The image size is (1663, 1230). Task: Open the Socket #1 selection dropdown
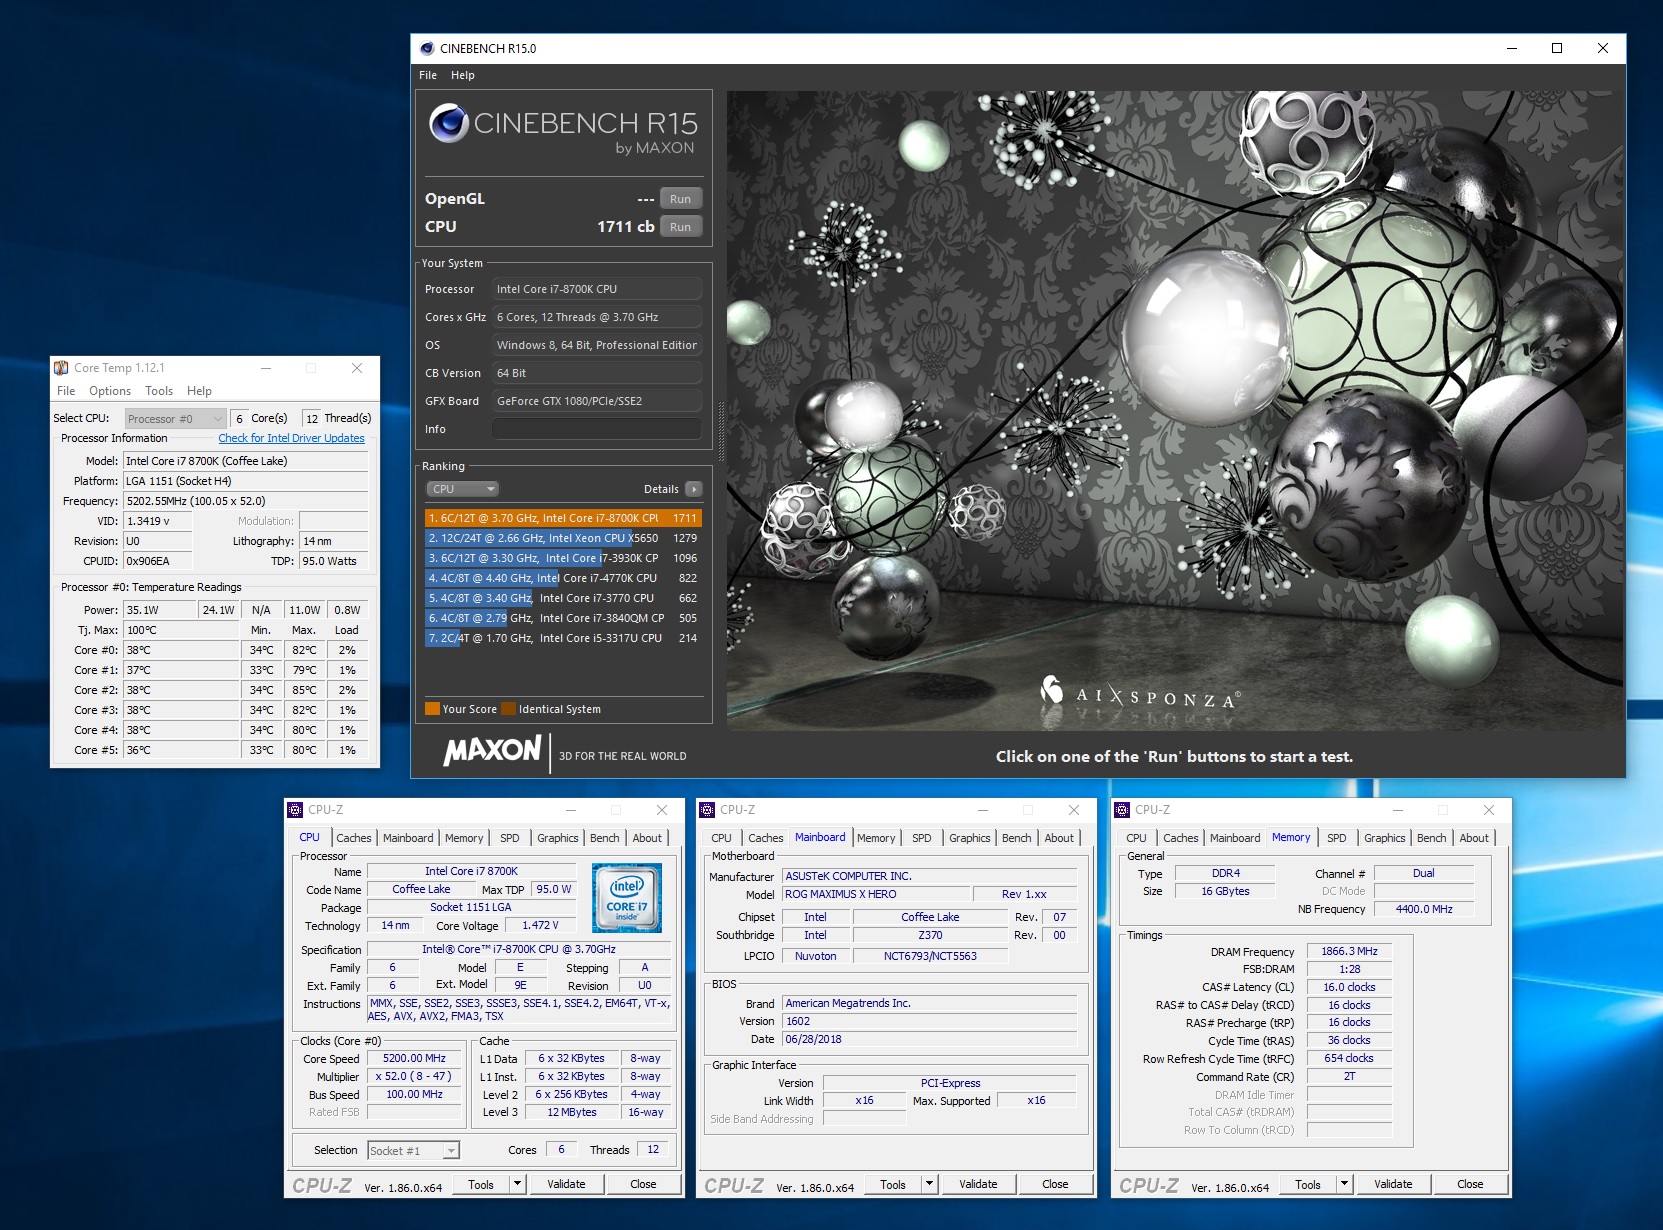[x=413, y=1151]
